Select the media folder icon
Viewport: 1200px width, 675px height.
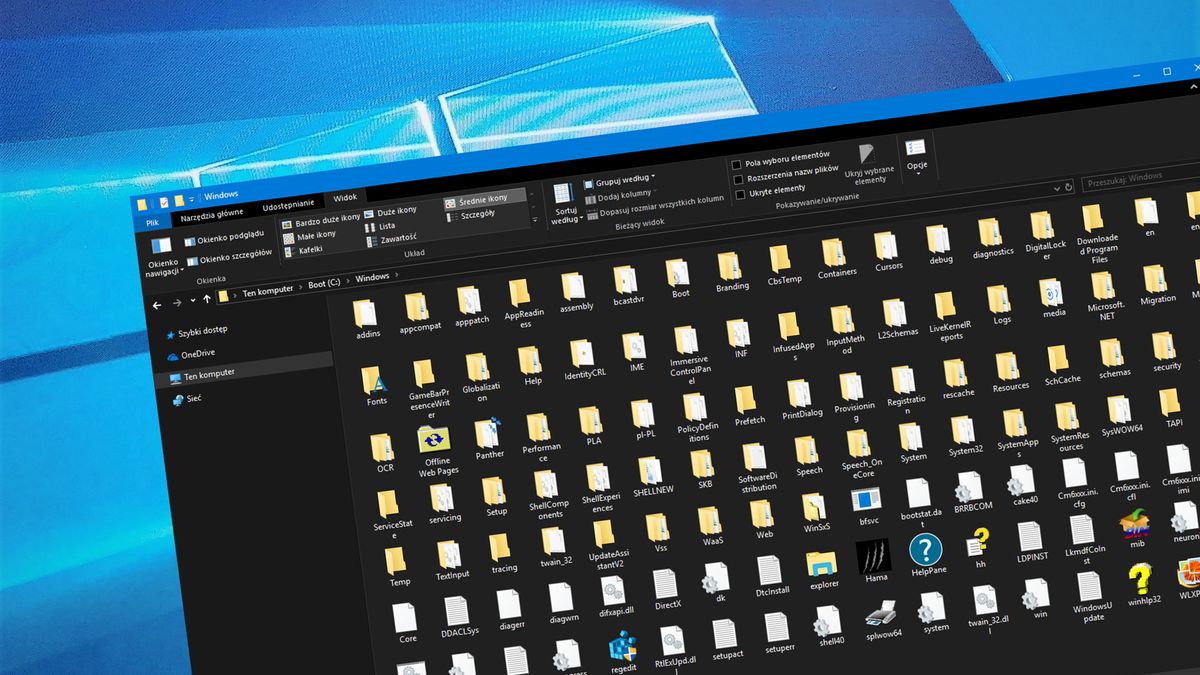1049,293
